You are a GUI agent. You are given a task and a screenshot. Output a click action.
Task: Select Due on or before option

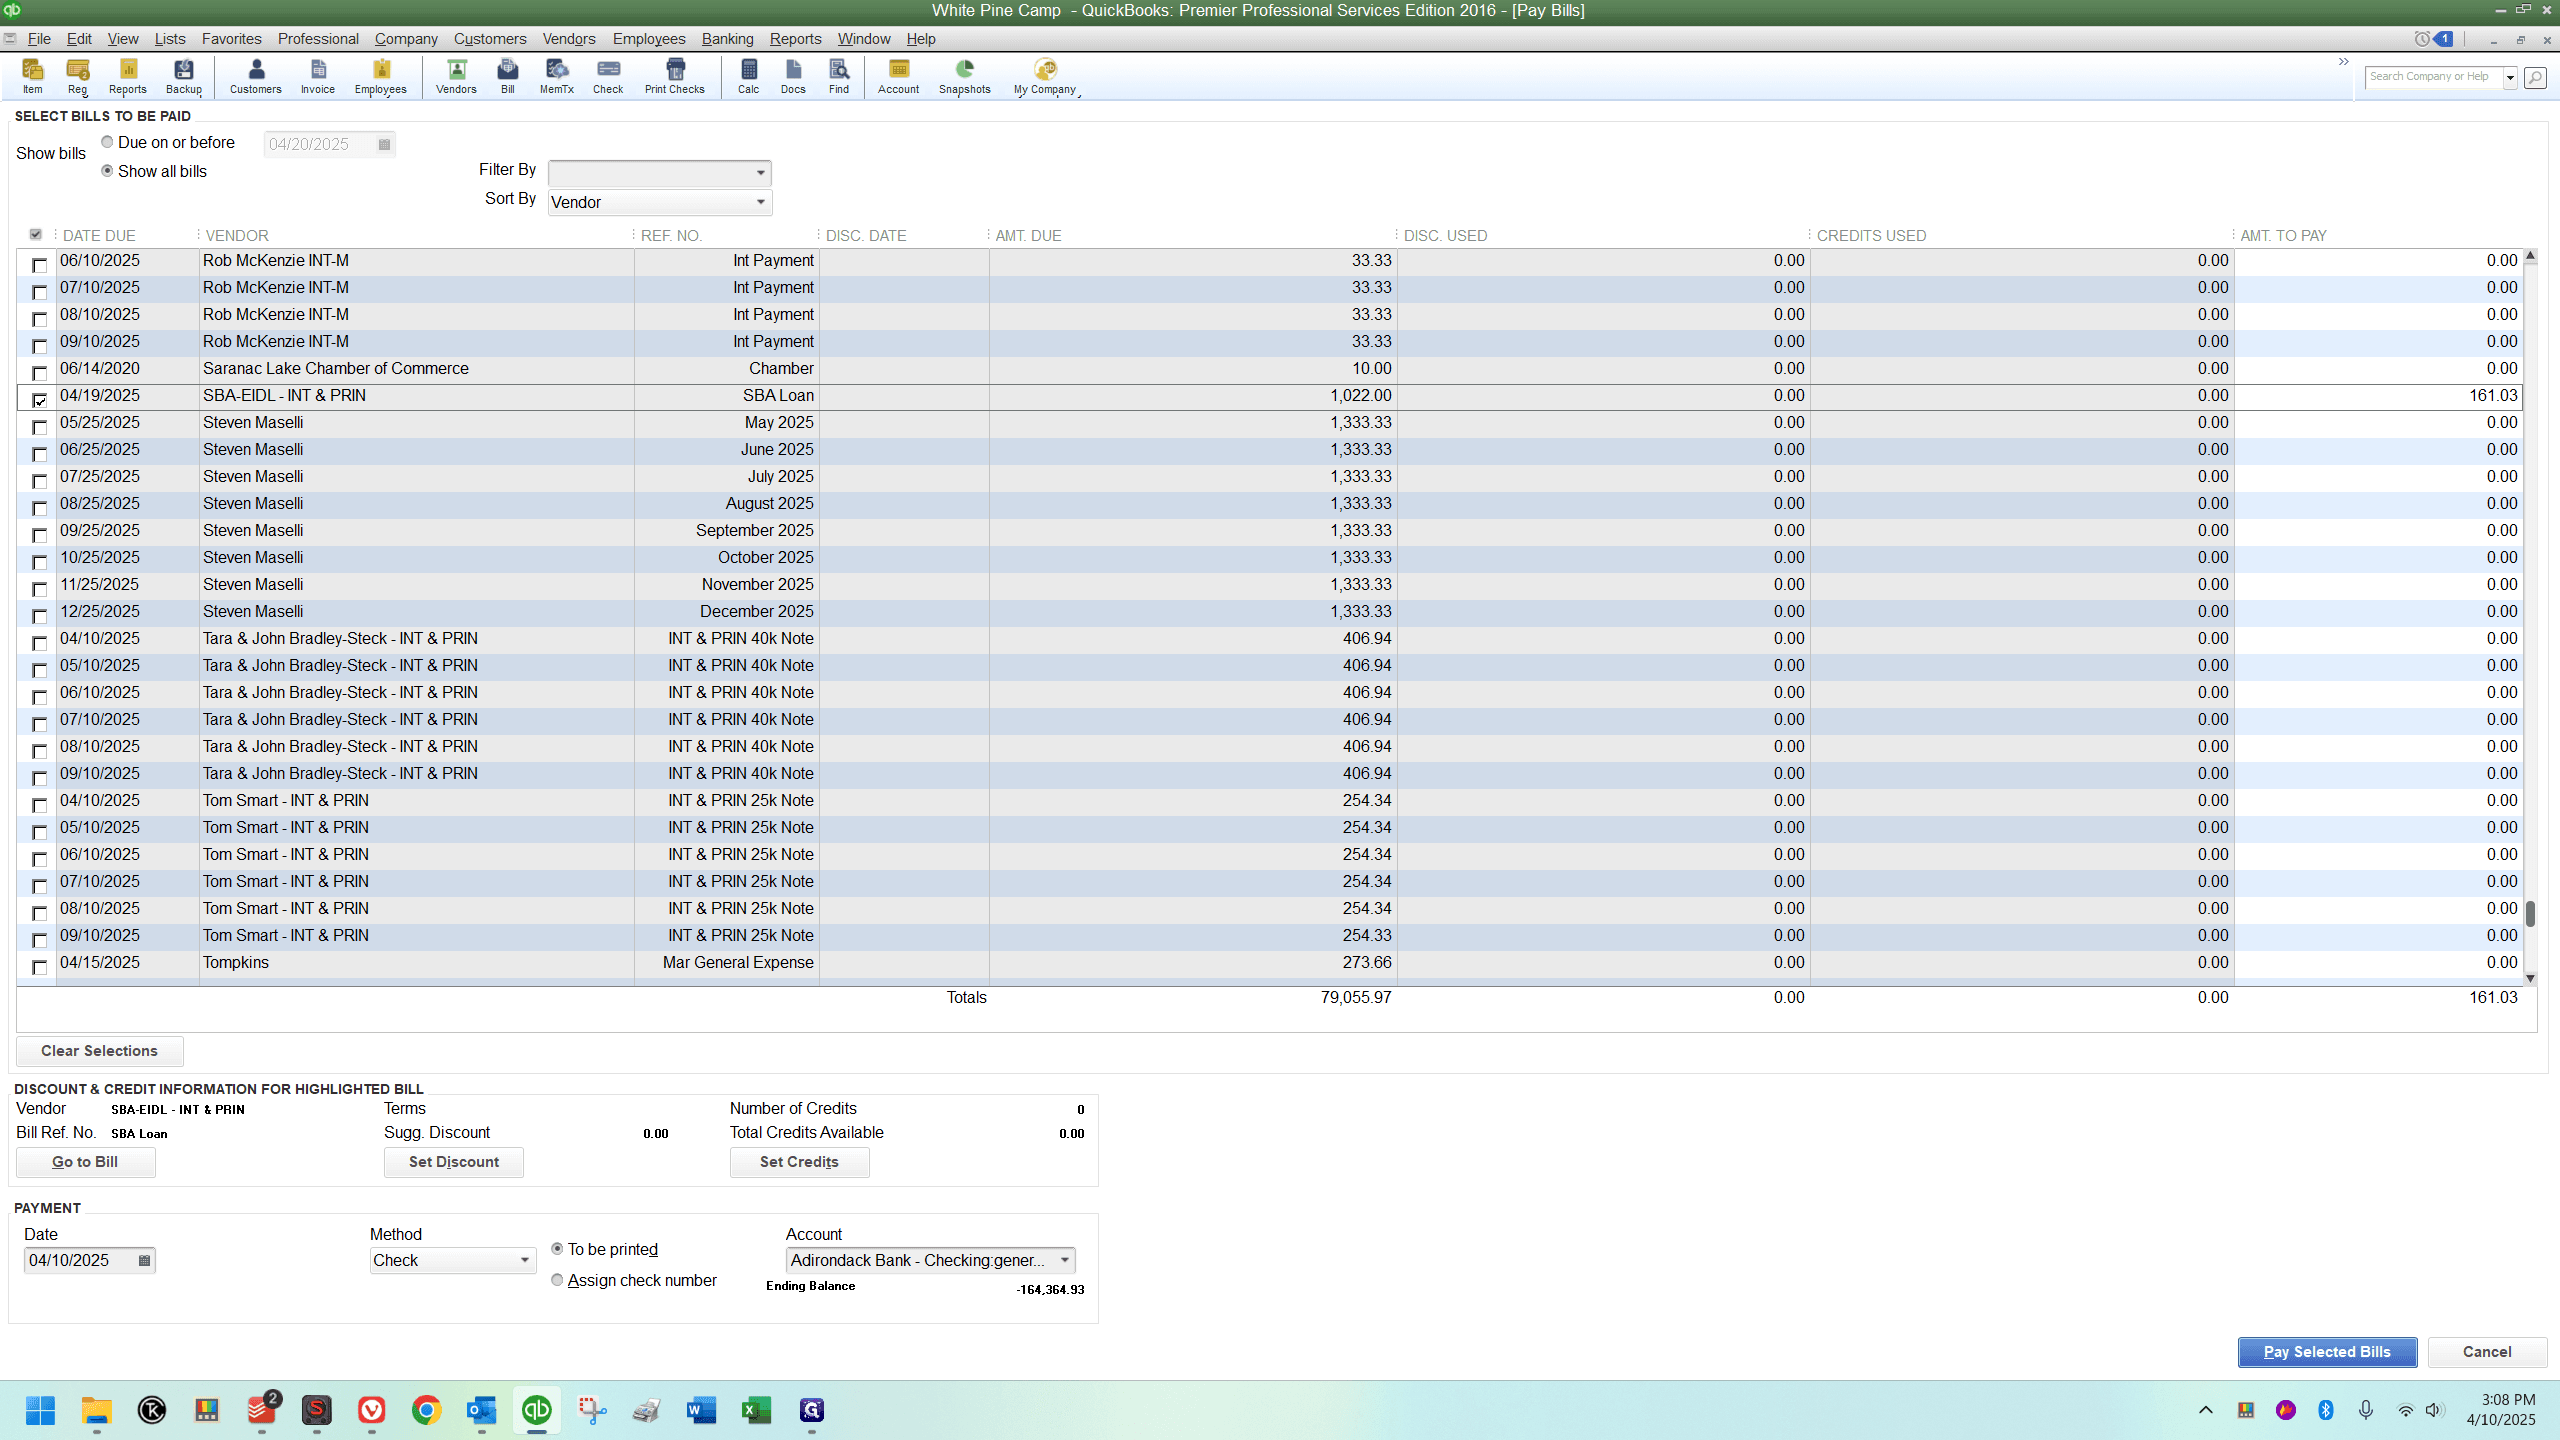tap(107, 142)
